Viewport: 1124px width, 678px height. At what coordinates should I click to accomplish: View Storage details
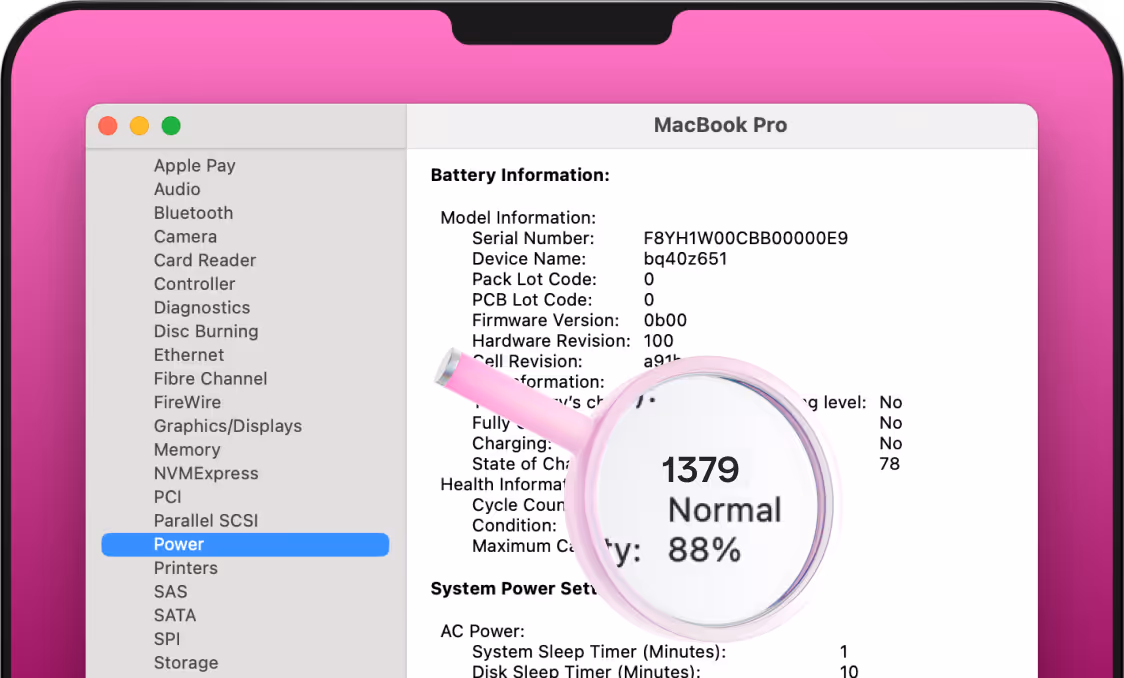[186, 662]
